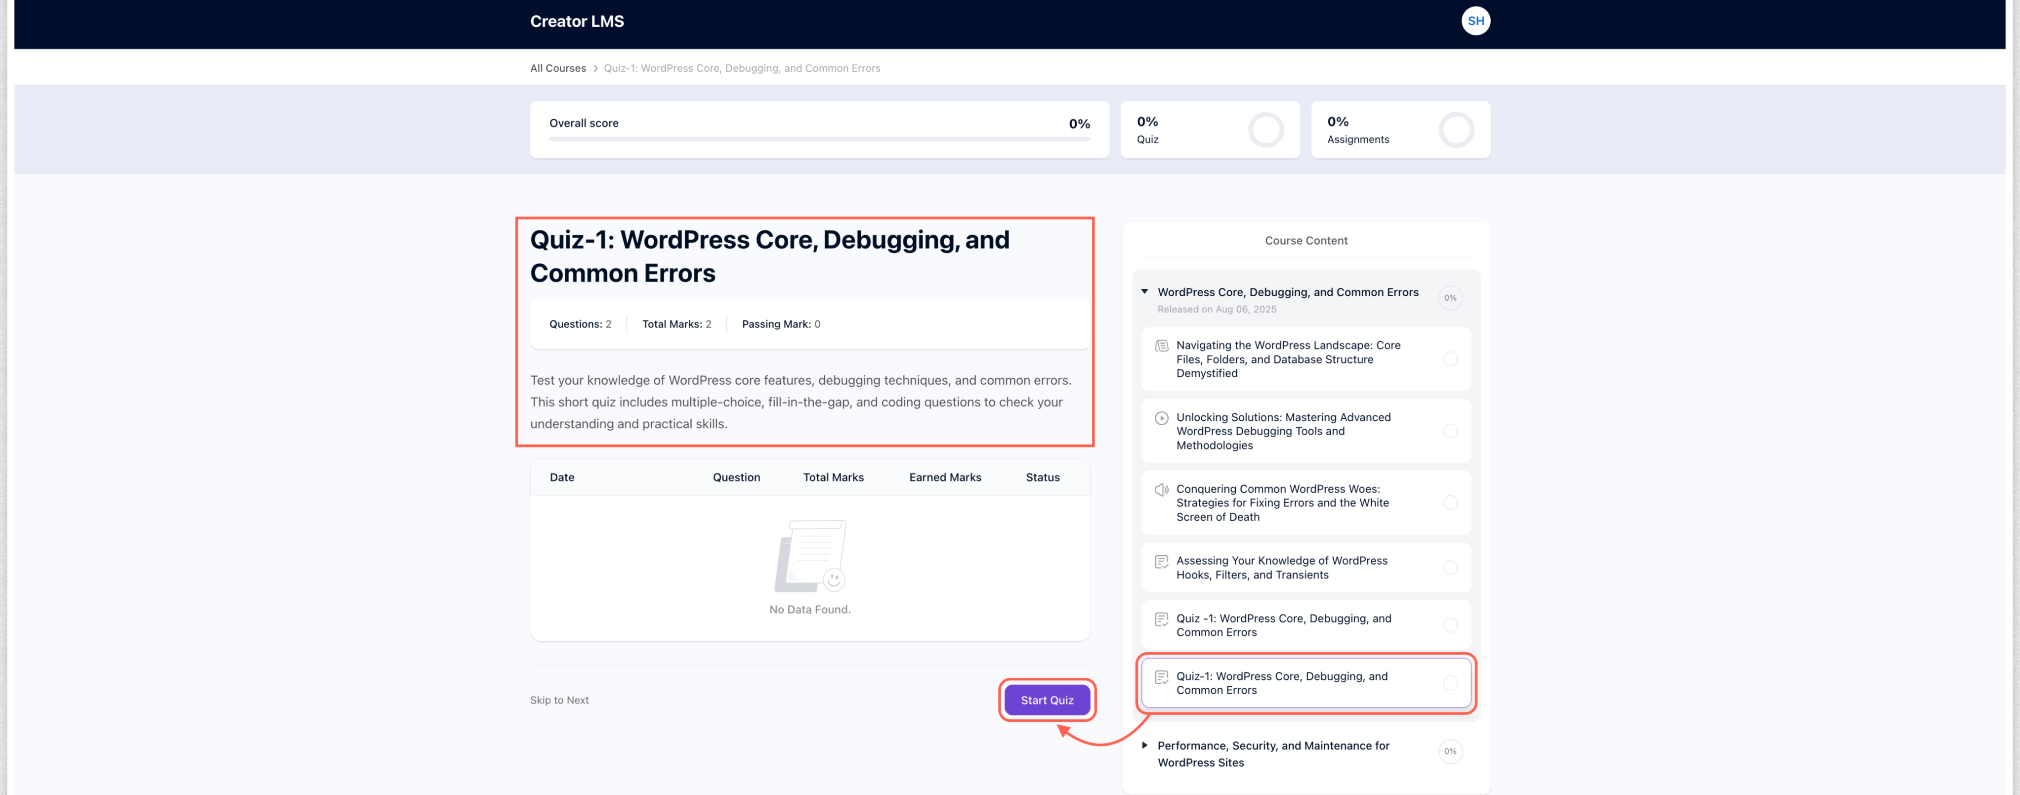Image resolution: width=2020 pixels, height=795 pixels.
Task: Click the Earned Marks column header
Action: [945, 478]
